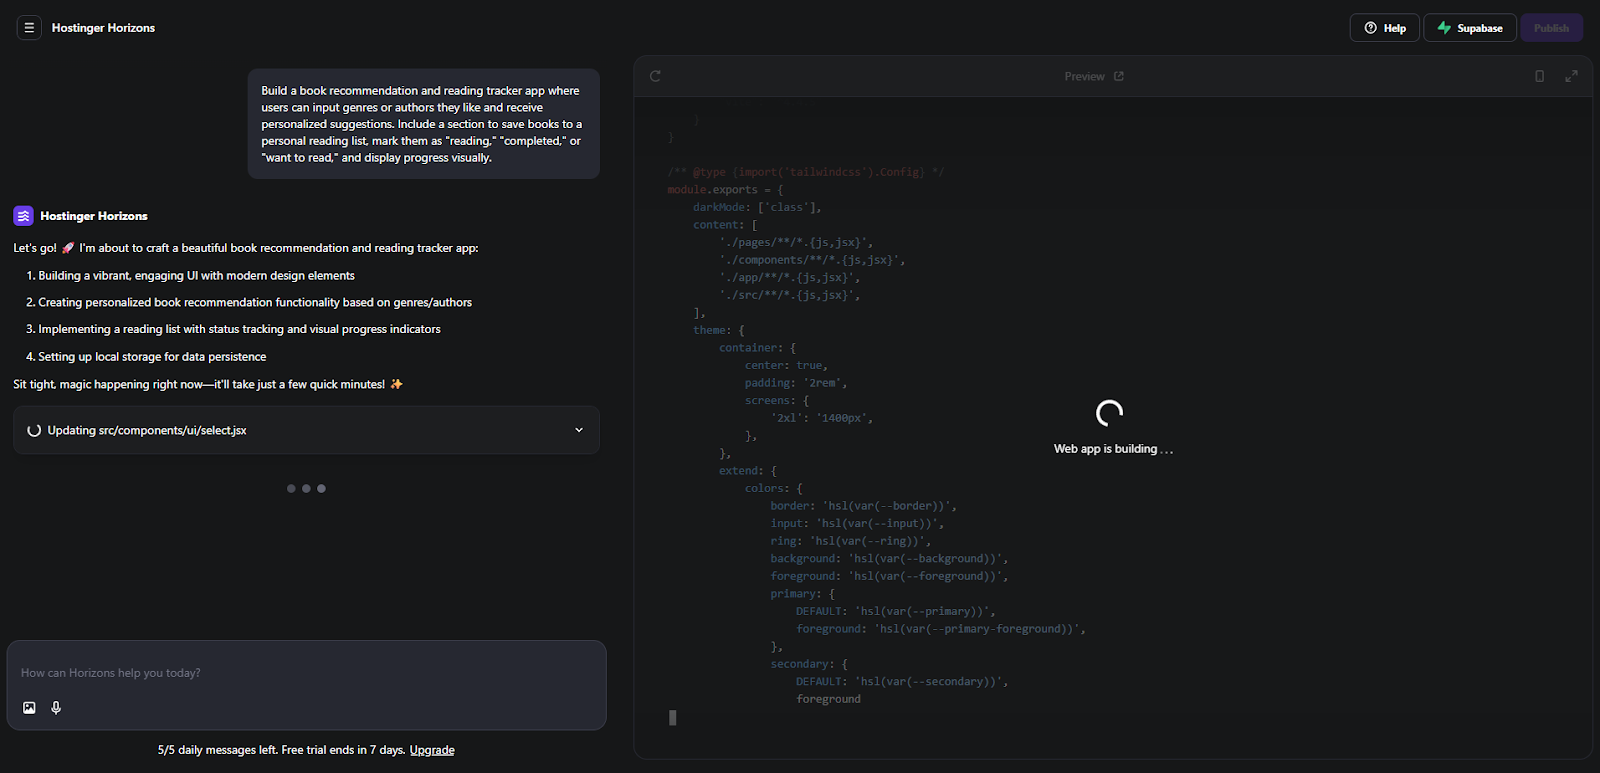Click the Publish button

click(x=1552, y=28)
